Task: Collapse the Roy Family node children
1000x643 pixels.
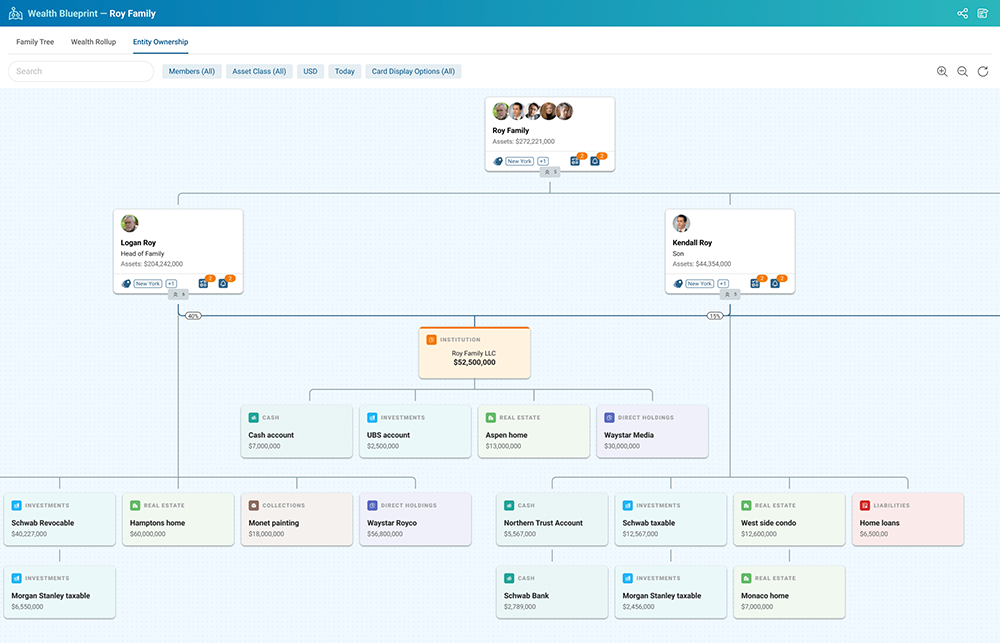Action: pyautogui.click(x=550, y=172)
